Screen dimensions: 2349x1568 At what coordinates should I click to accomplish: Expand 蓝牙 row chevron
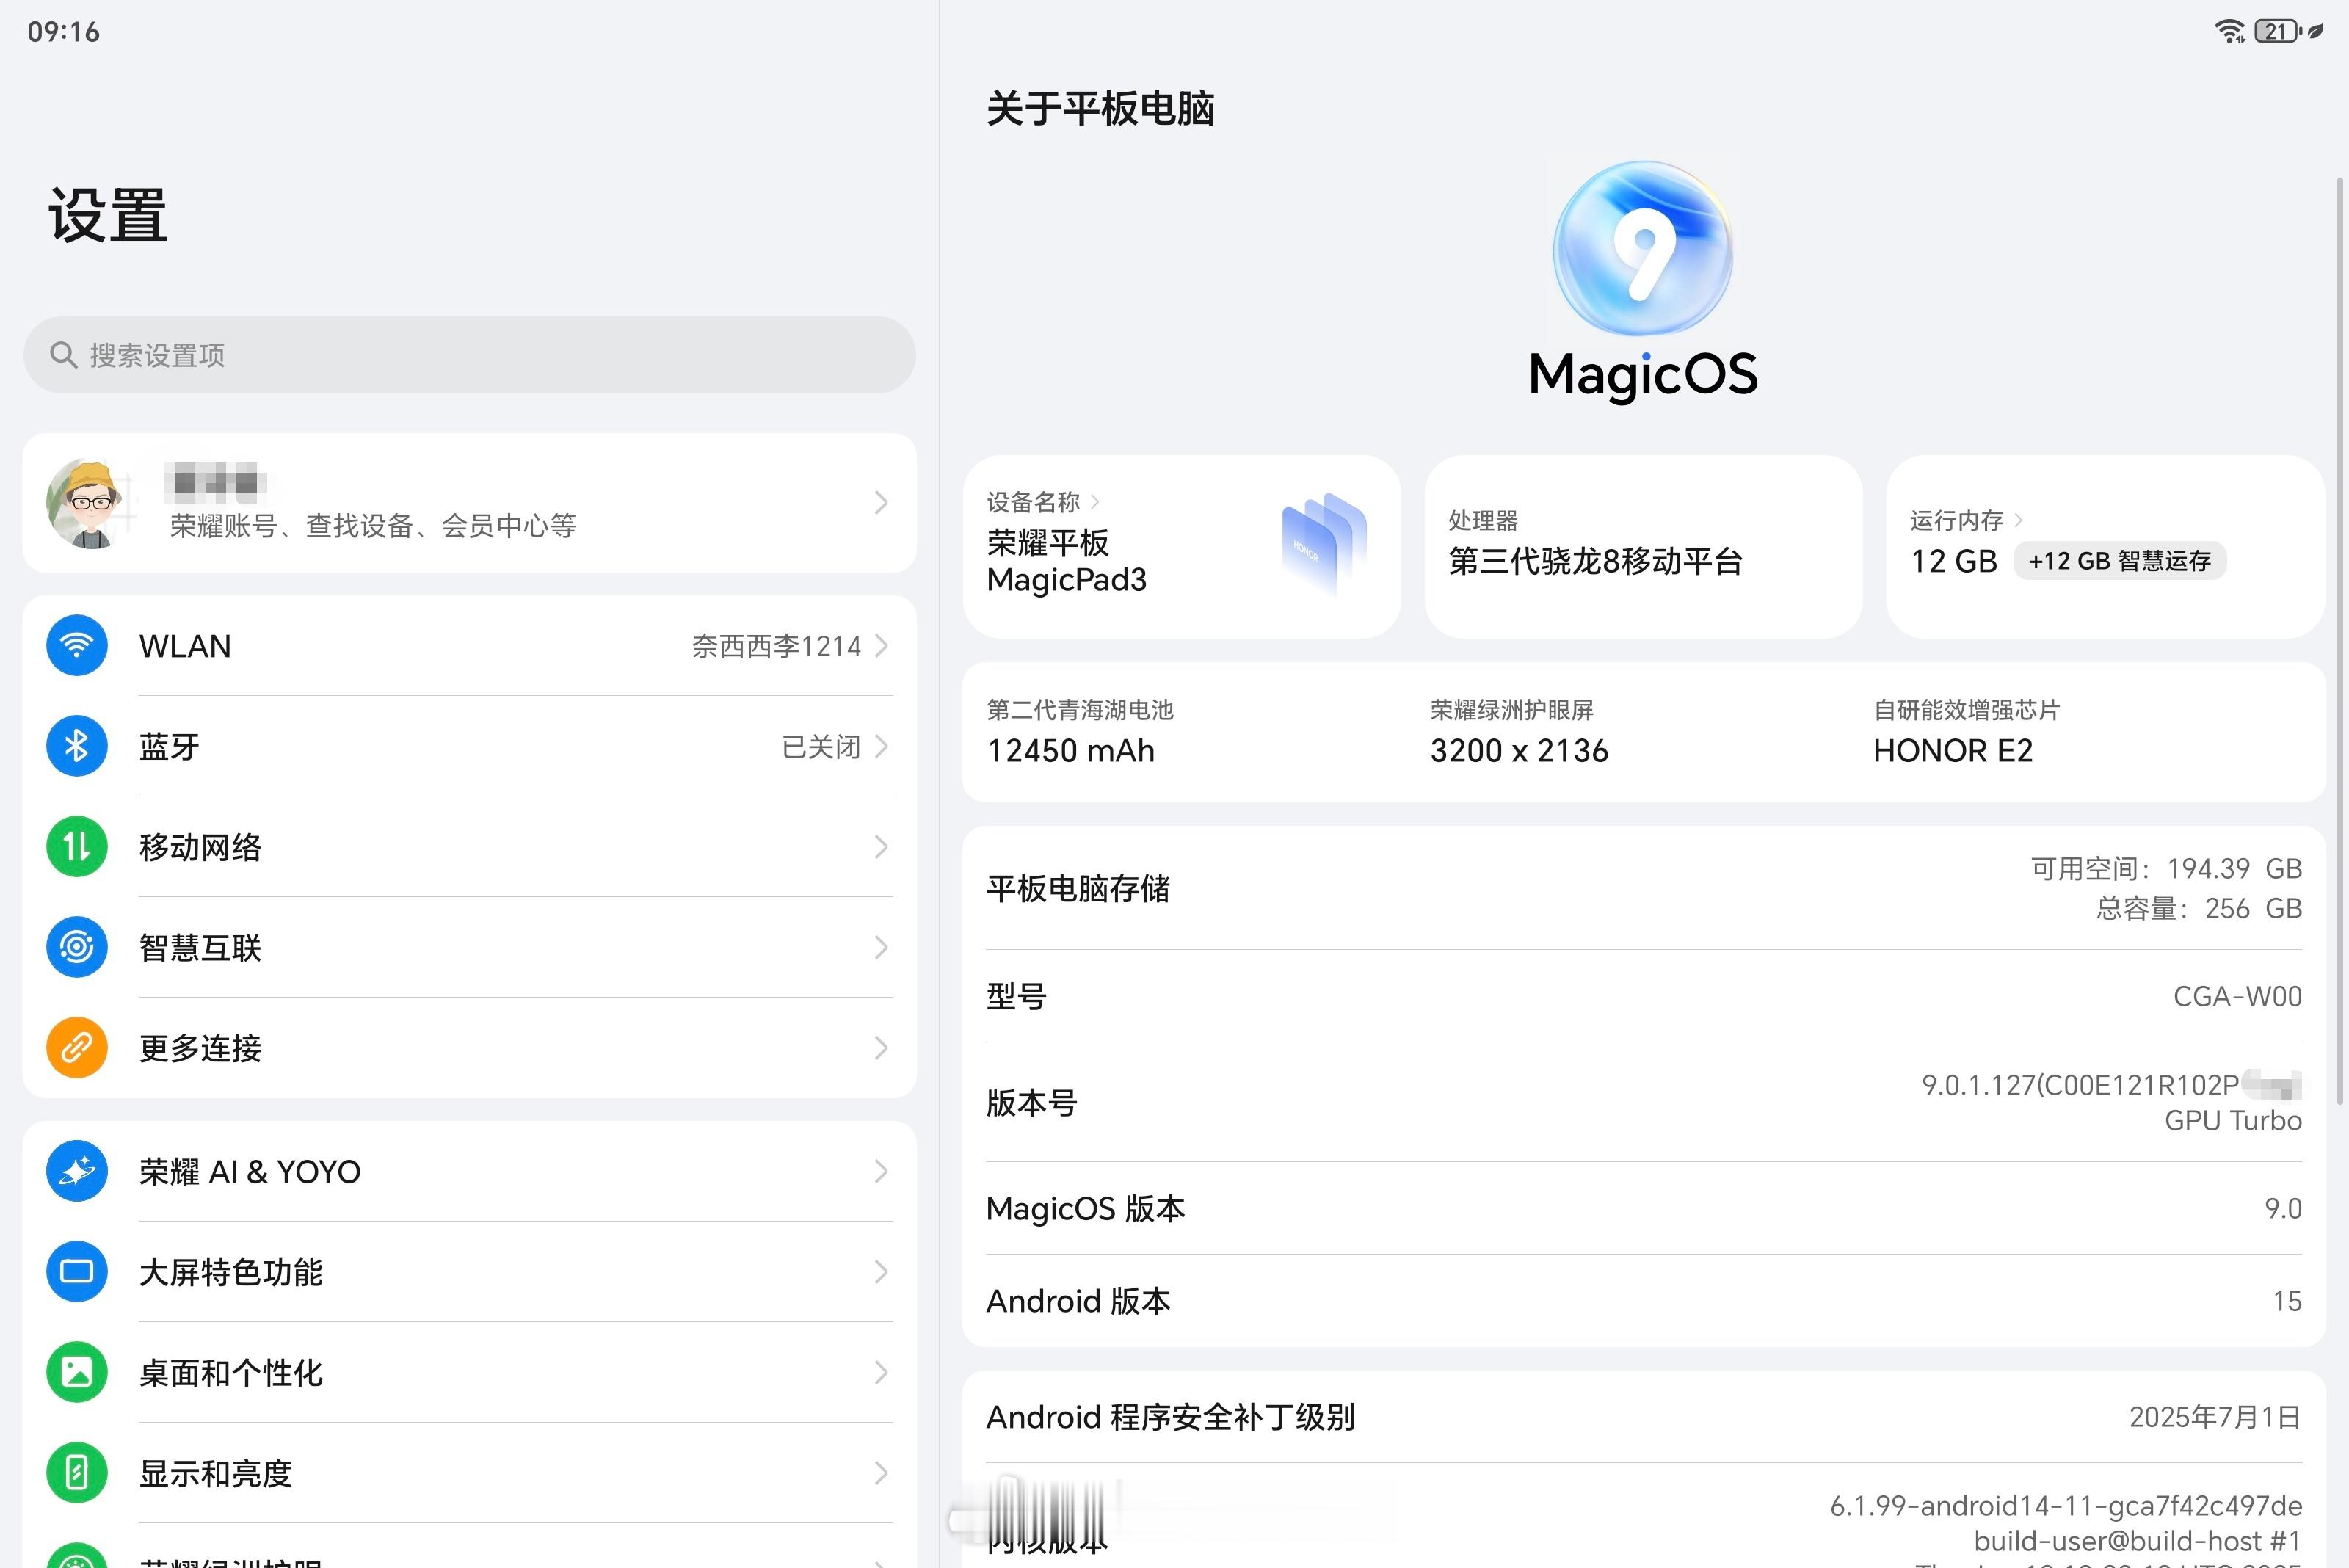coord(881,746)
